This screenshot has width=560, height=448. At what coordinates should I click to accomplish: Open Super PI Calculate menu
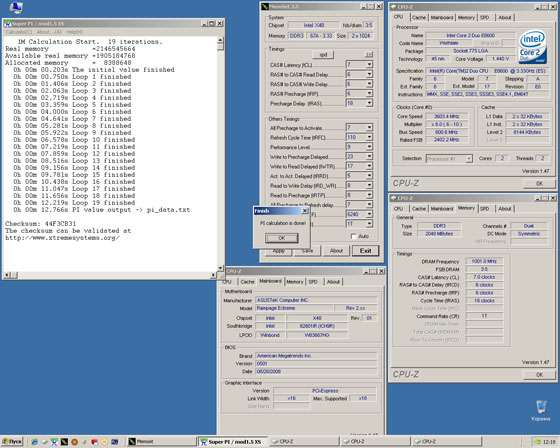click(x=19, y=32)
